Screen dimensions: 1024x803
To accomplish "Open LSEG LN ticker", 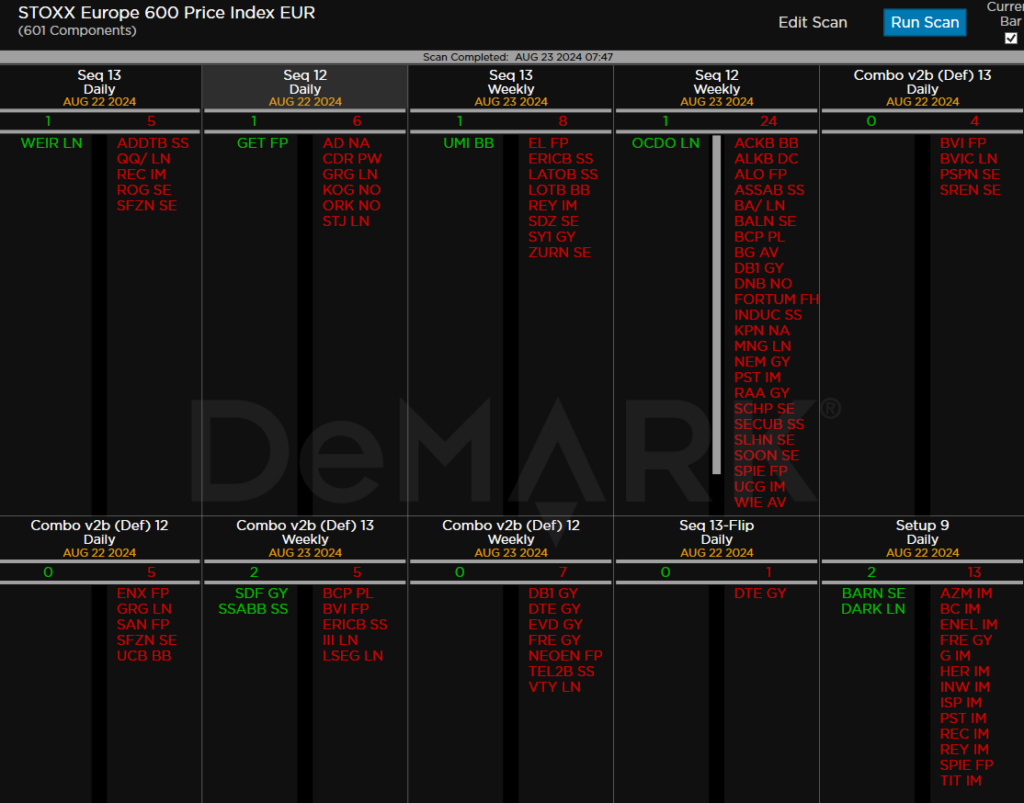I will (353, 656).
